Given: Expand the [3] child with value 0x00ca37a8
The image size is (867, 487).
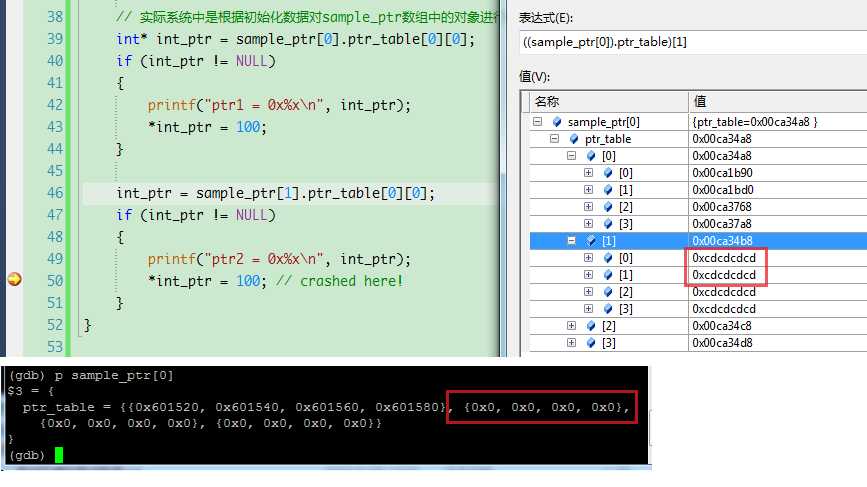Looking at the screenshot, I should click(588, 224).
